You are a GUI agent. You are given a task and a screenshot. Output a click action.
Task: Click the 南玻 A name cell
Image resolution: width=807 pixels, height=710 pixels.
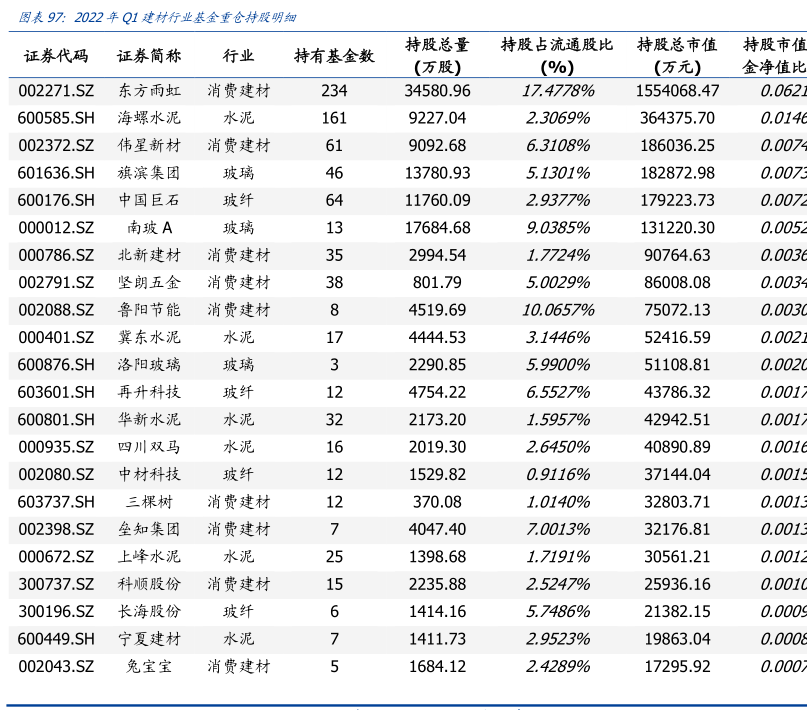[149, 228]
